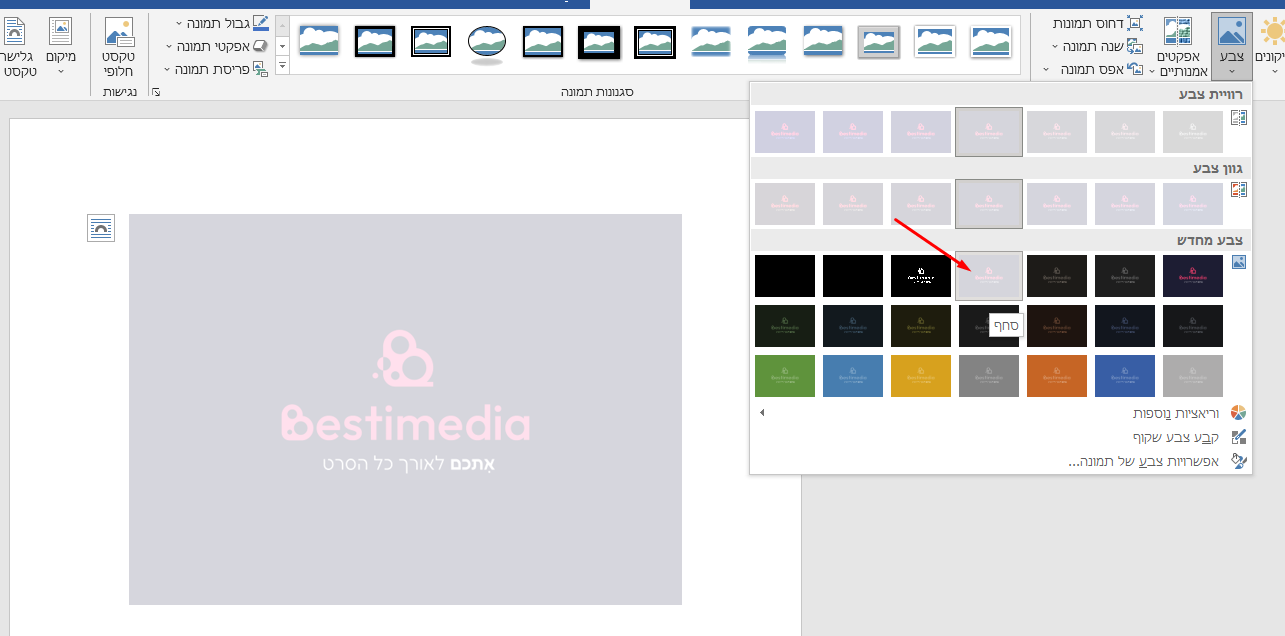1285x636 pixels.
Task: Choose the orange recolor swatch
Action: (1057, 376)
